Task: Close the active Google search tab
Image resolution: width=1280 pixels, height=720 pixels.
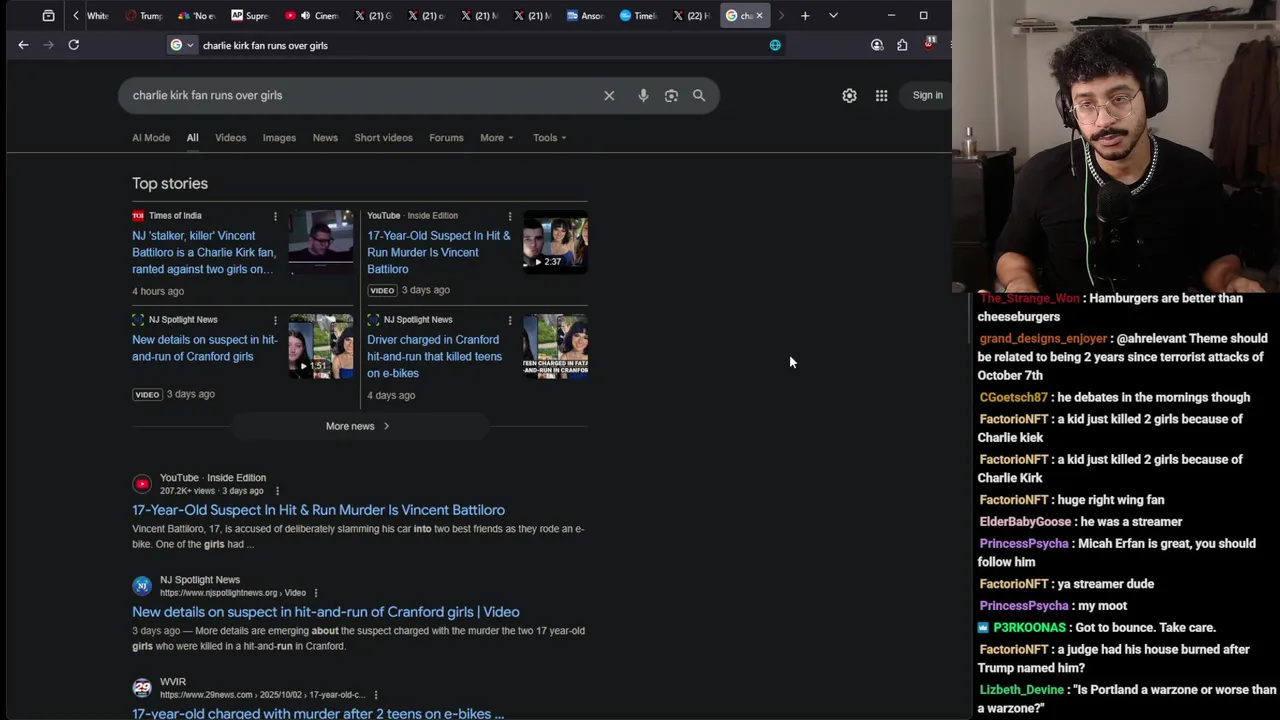Action: [x=759, y=16]
